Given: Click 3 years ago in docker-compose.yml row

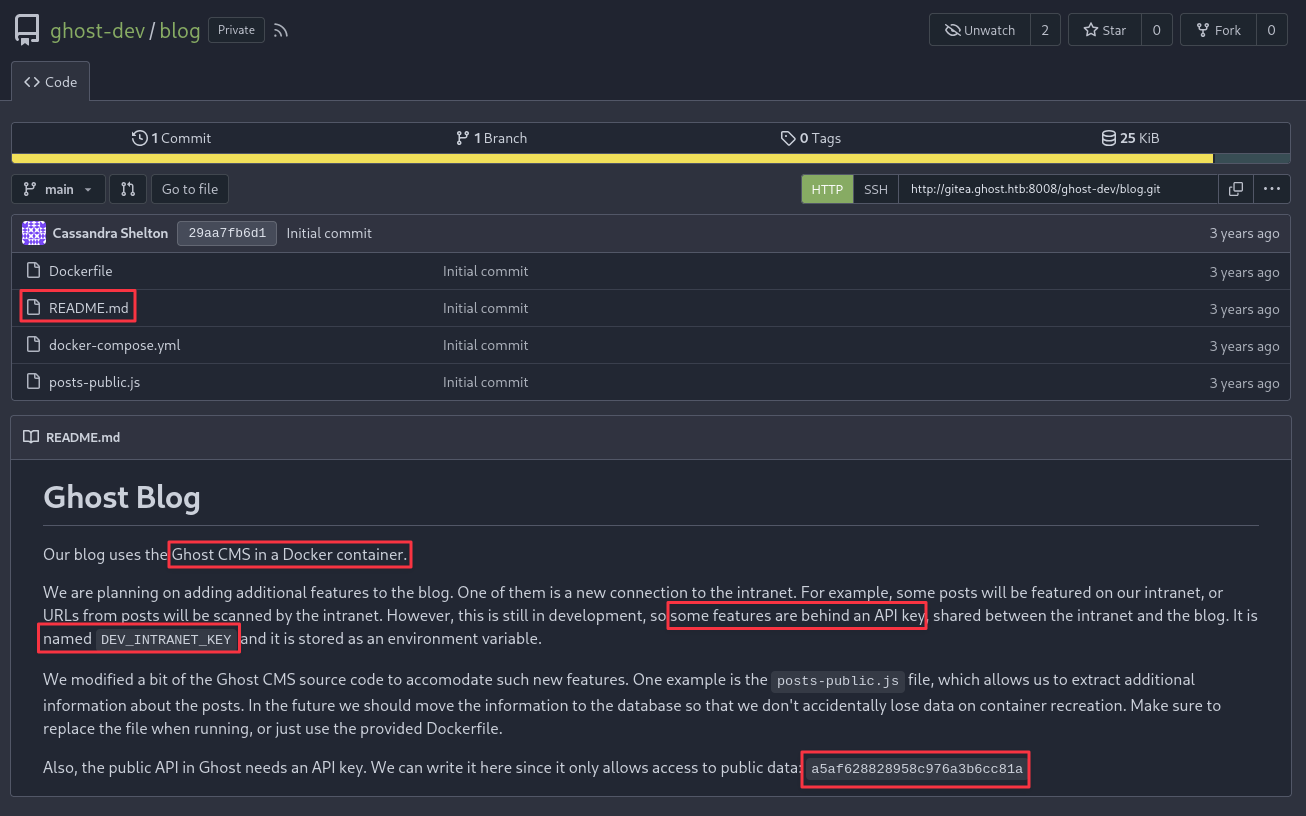Looking at the screenshot, I should [1244, 346].
